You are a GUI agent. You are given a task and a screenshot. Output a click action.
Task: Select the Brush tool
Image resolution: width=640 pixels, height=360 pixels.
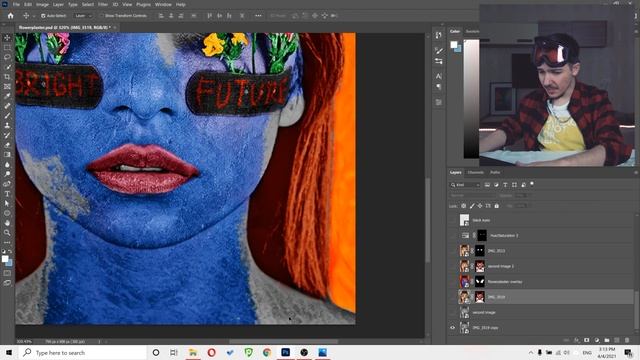[7, 116]
